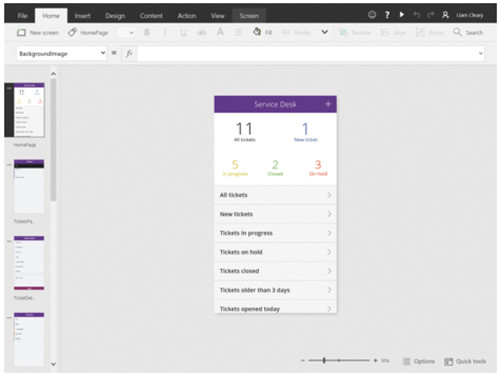
Task: Click the zoom in plus icon
Action: tap(375, 360)
